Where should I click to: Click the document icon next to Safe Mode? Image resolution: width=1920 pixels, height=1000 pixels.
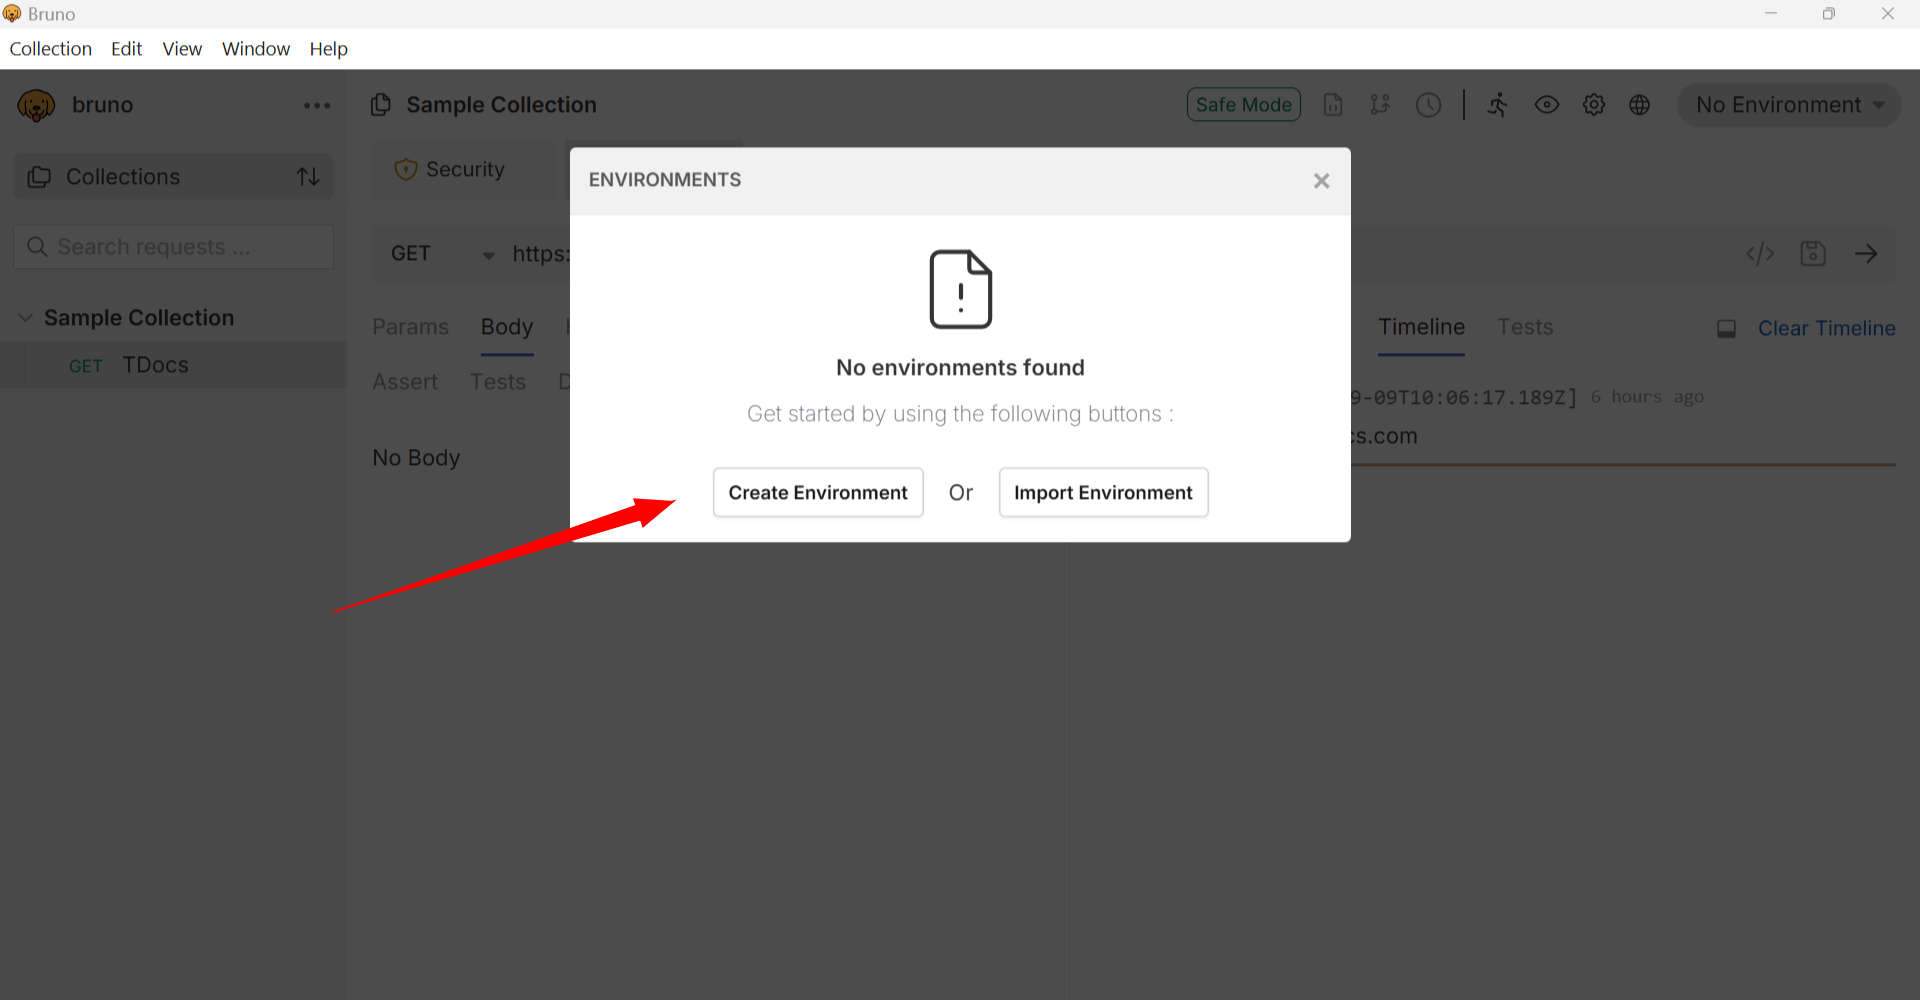click(1333, 105)
